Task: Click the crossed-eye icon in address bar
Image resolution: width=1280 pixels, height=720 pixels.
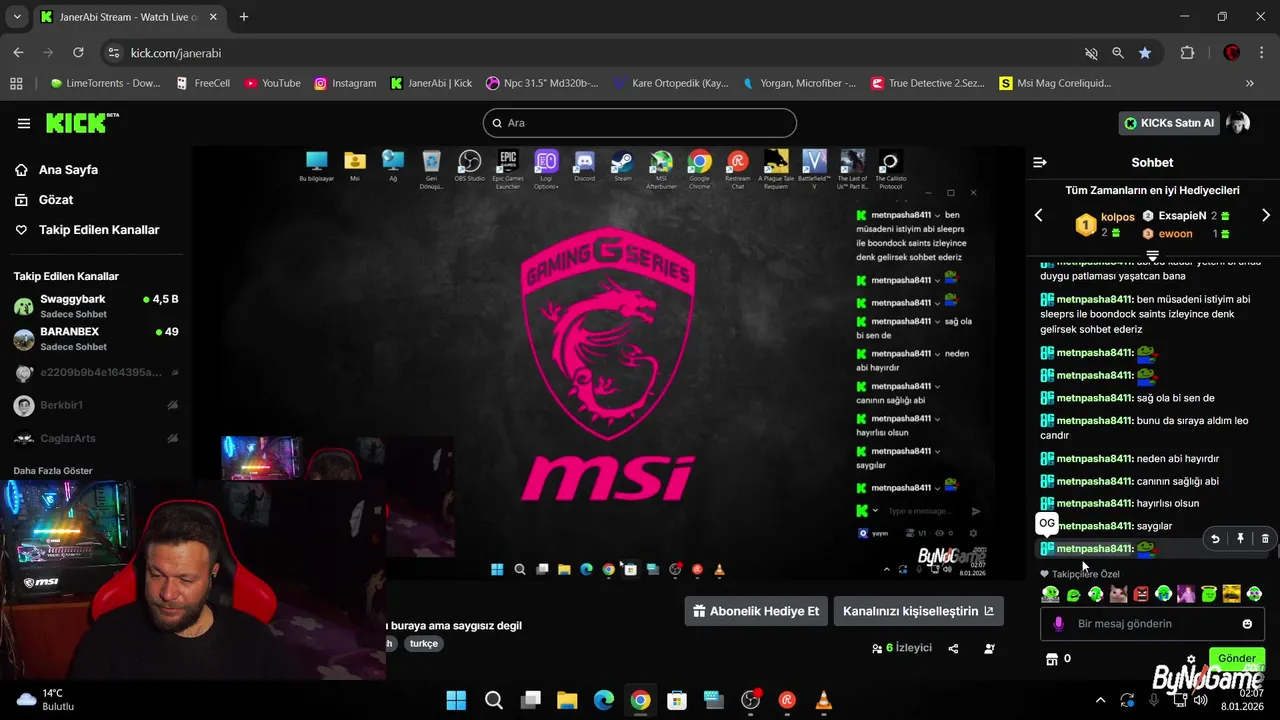Action: (x=1091, y=53)
